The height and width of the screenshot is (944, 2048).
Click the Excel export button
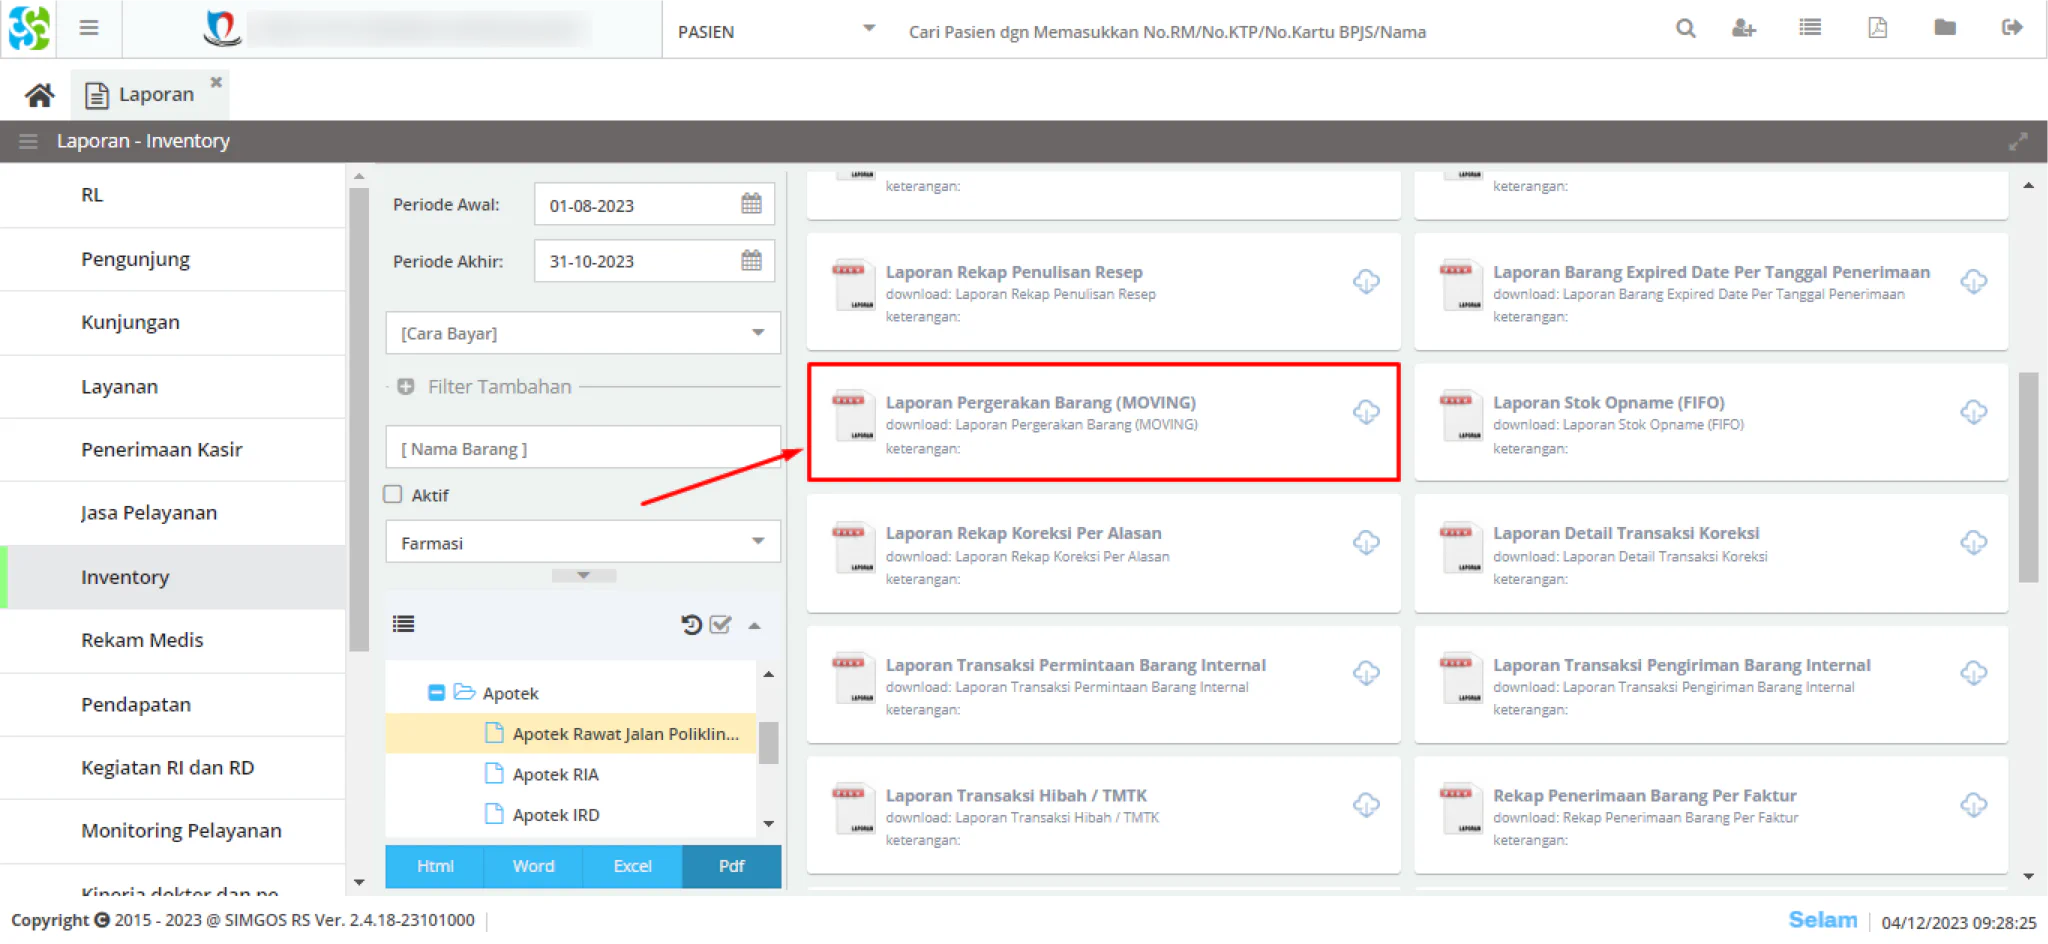click(x=632, y=866)
